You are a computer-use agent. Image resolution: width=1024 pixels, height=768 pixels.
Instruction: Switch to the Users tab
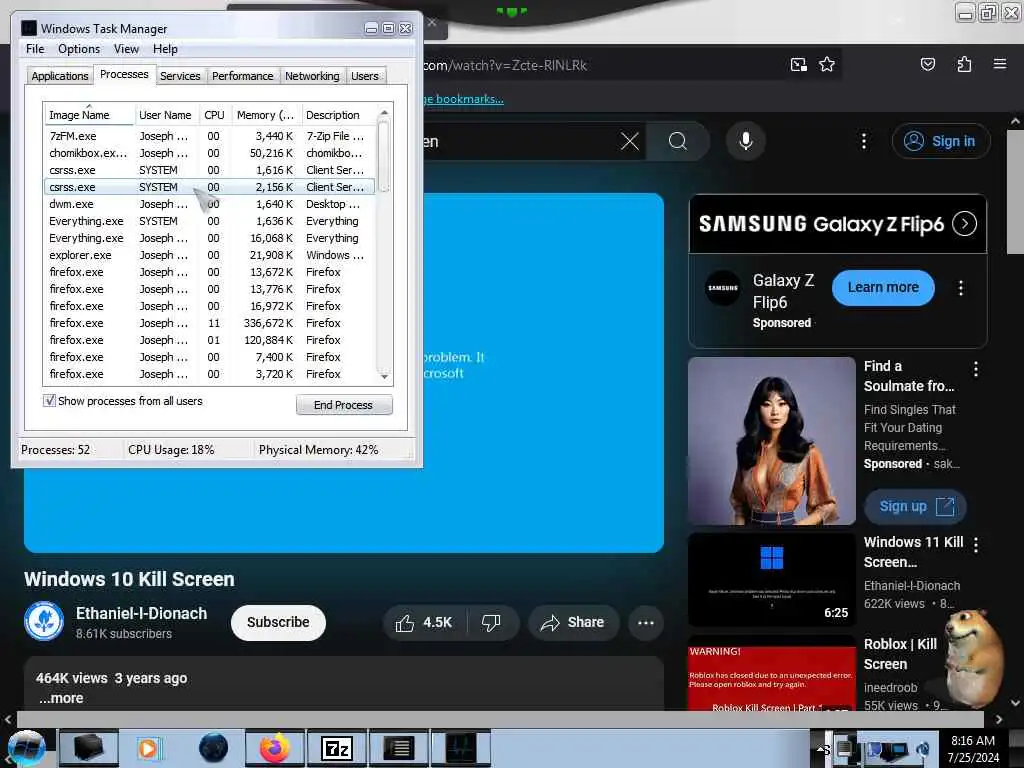(x=364, y=76)
